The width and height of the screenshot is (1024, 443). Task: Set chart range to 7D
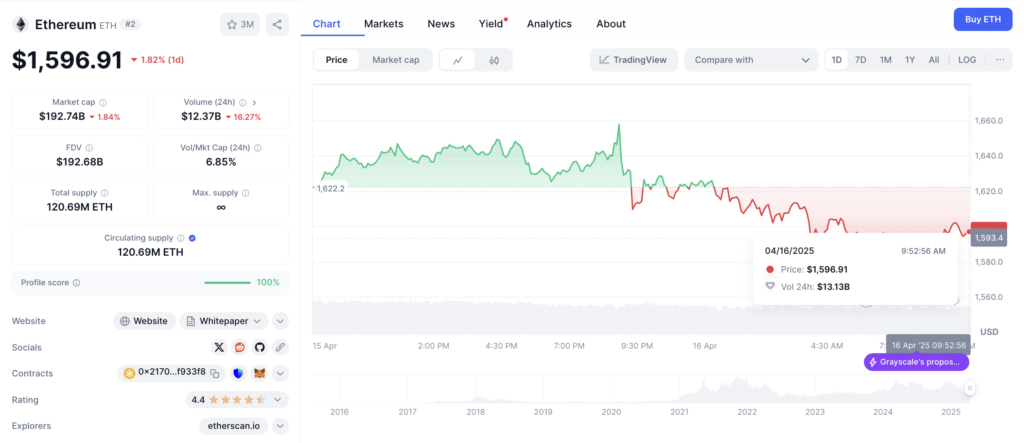coord(861,59)
